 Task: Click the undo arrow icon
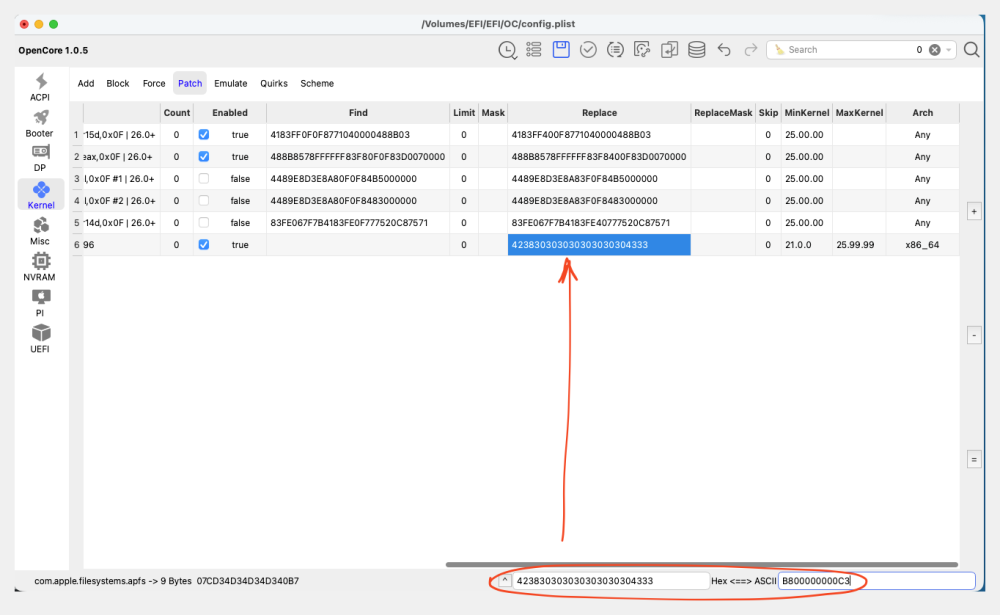tap(724, 50)
